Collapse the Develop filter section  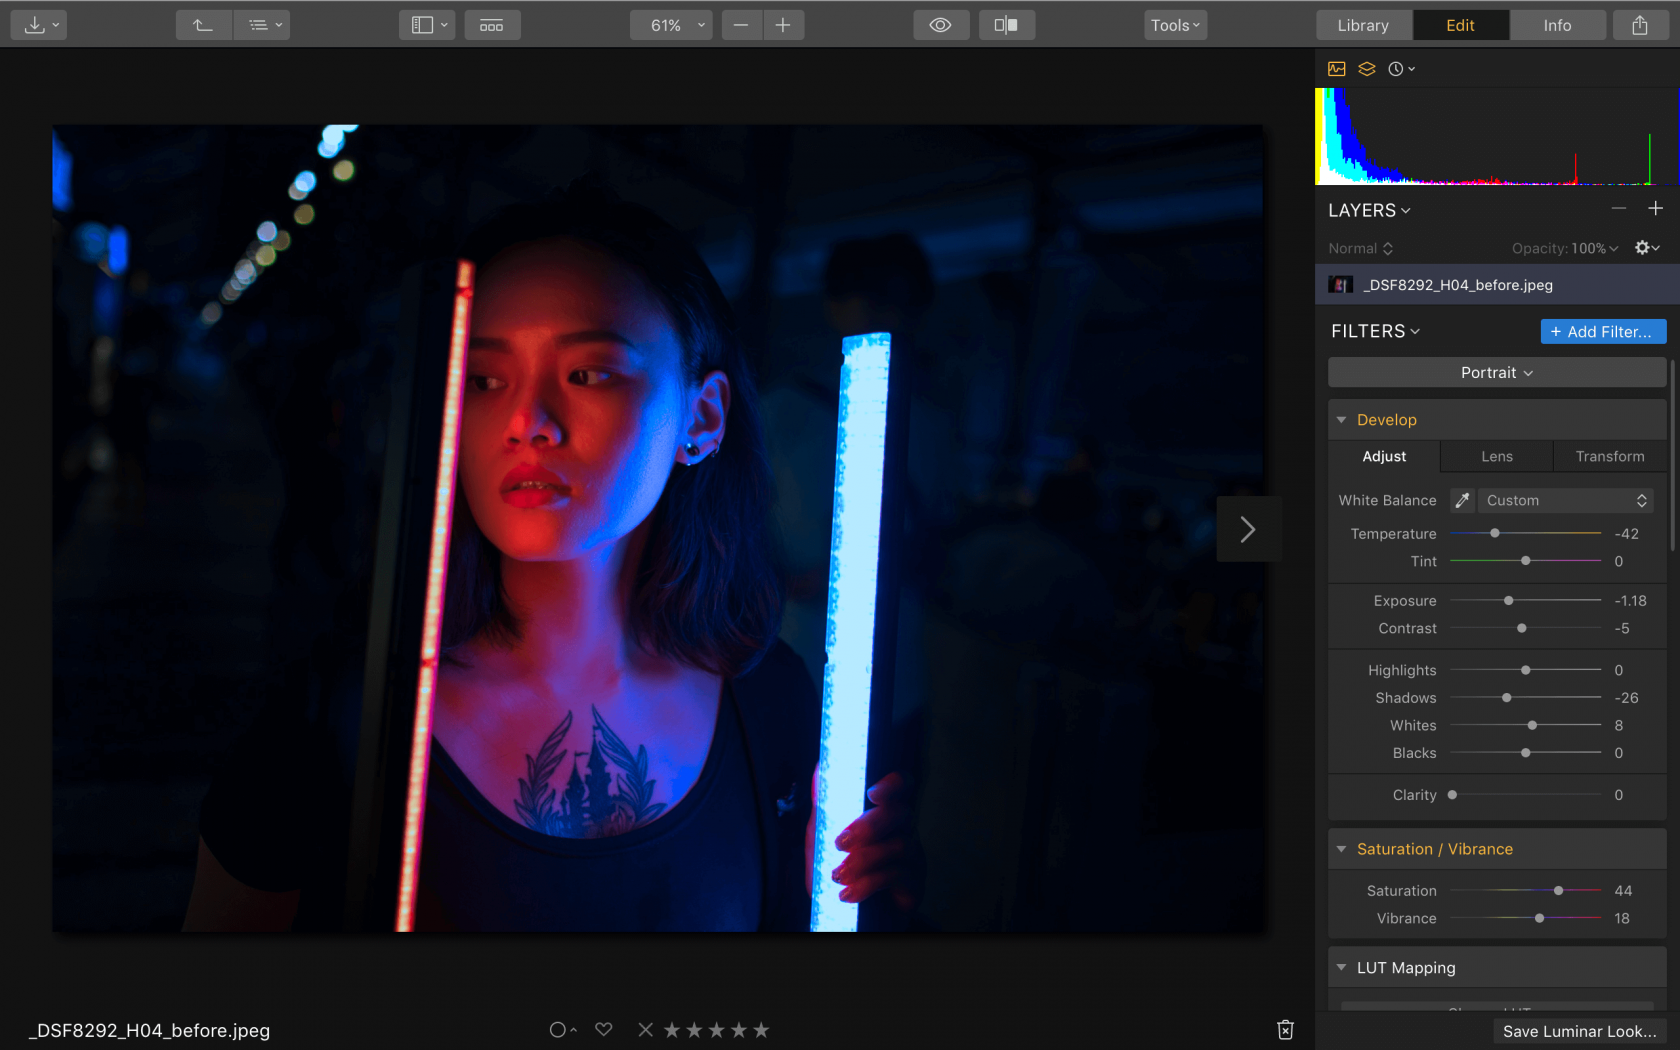click(x=1342, y=419)
